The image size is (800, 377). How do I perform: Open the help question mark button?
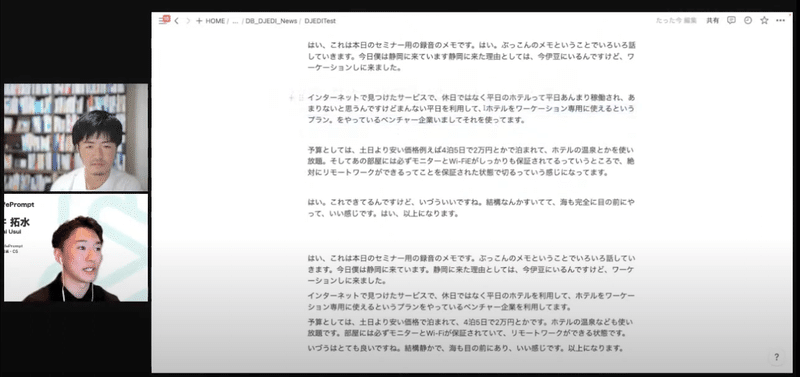pos(777,357)
